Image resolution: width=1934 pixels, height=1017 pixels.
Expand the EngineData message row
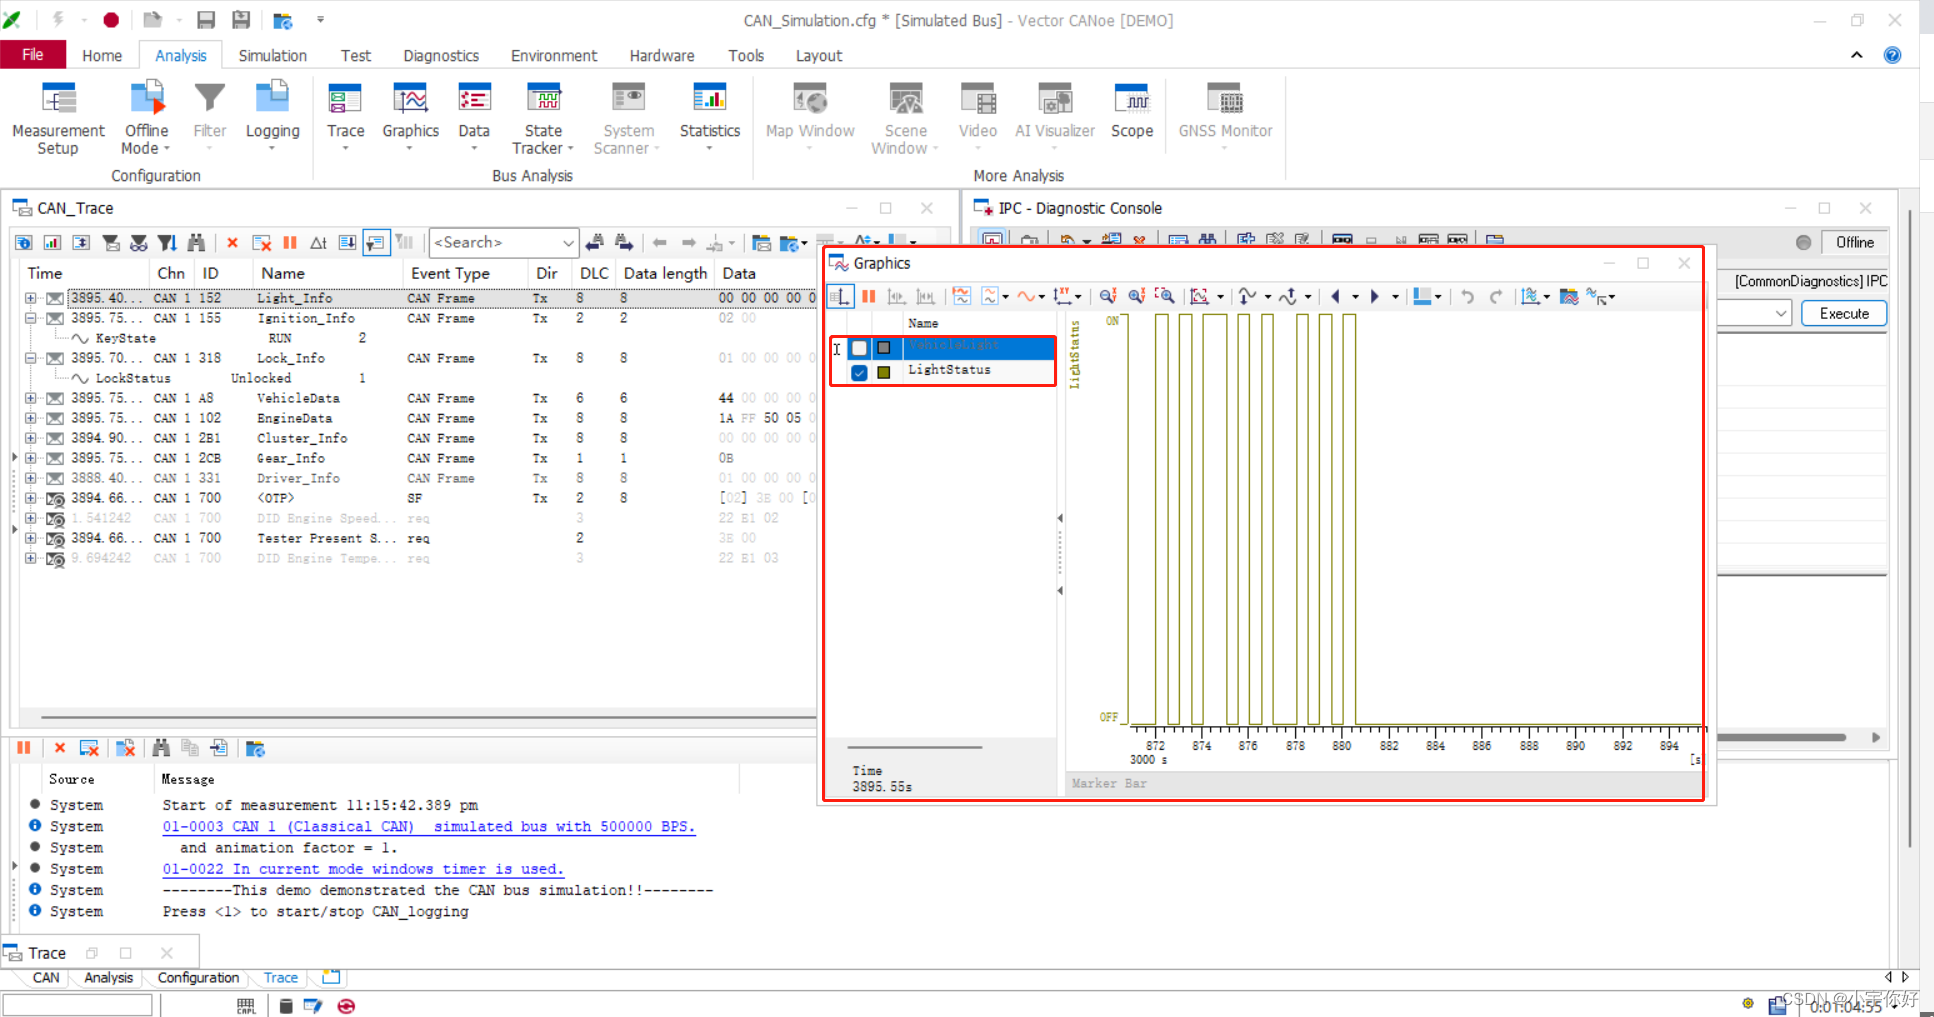[x=31, y=418]
